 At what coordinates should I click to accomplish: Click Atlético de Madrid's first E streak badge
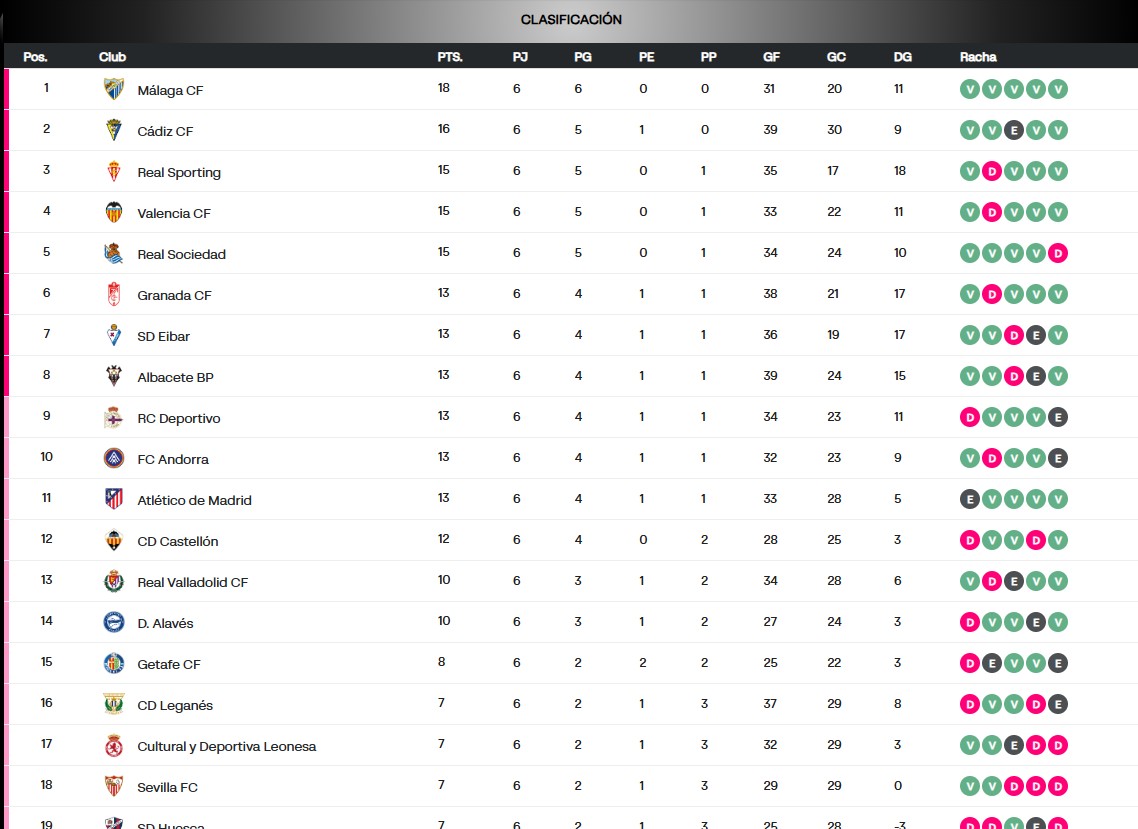coord(969,499)
